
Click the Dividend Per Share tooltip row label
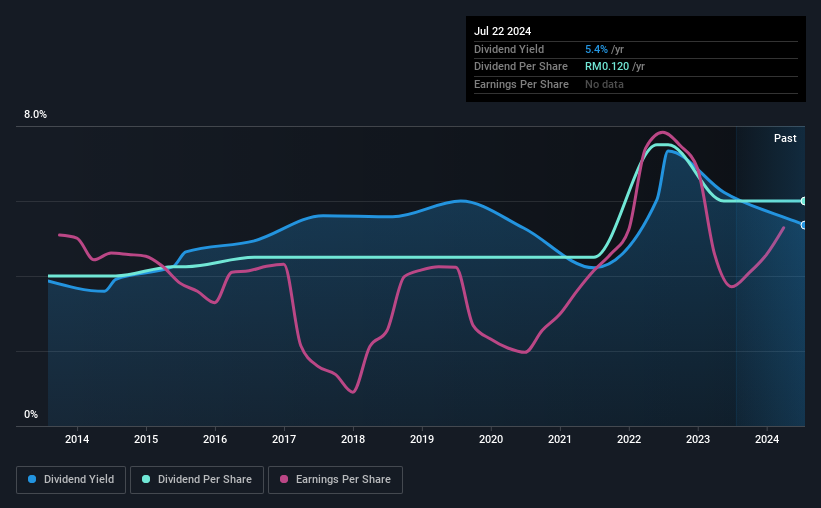click(x=520, y=67)
